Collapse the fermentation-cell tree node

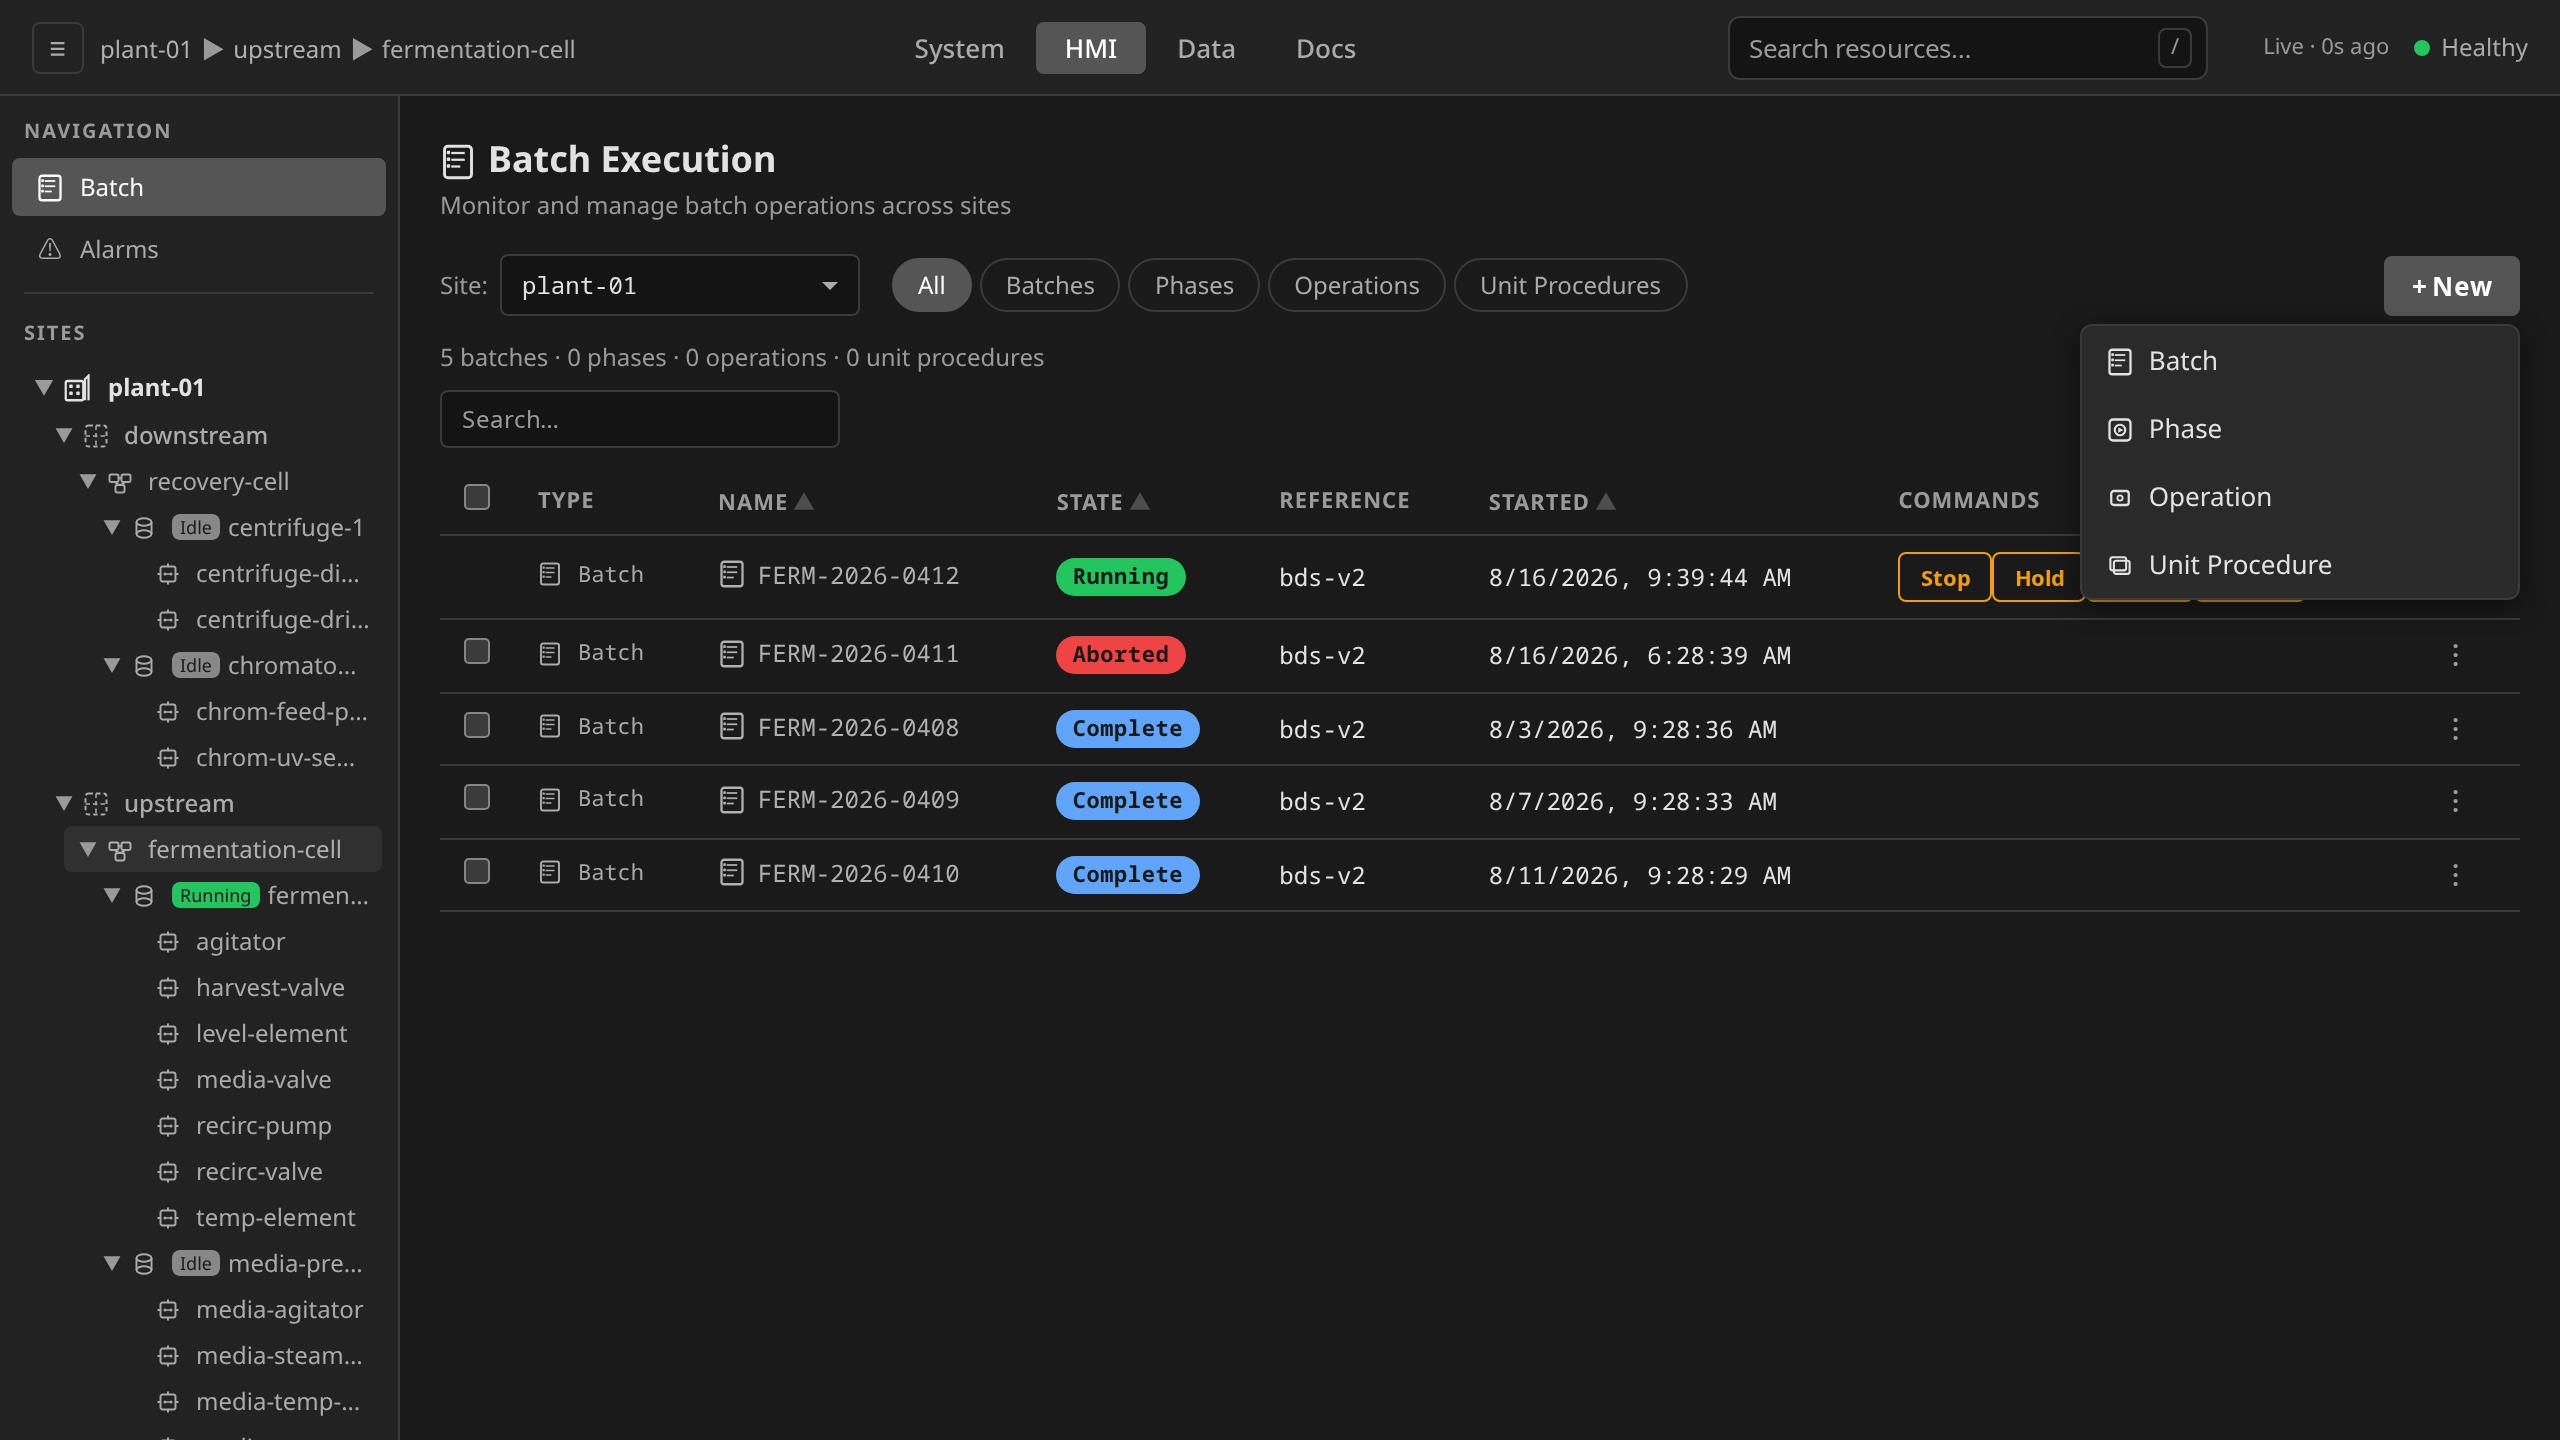tap(88, 849)
